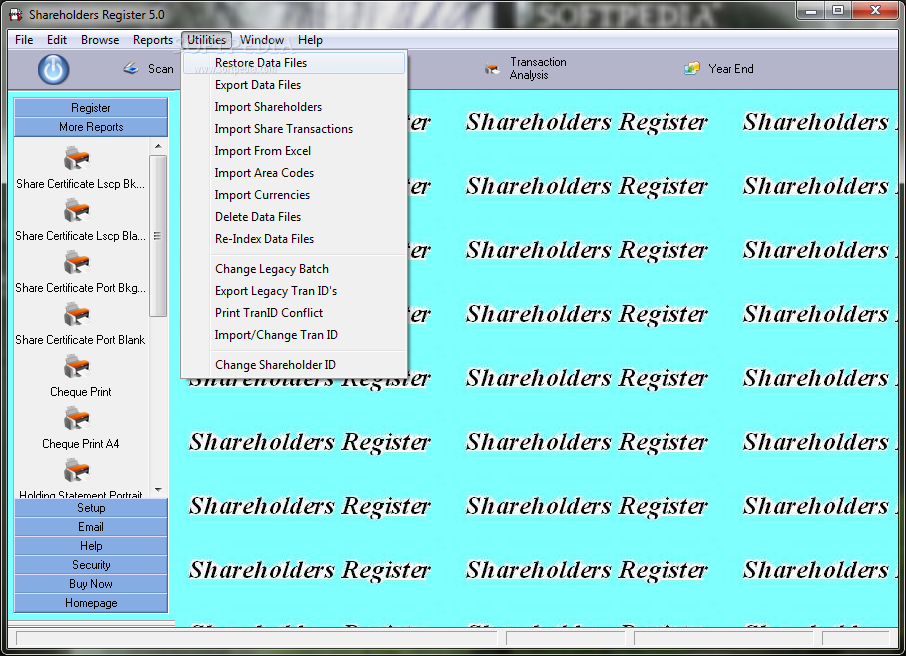906x656 pixels.
Task: Click the Shareholders Register title bar icon
Action: click(x=16, y=14)
